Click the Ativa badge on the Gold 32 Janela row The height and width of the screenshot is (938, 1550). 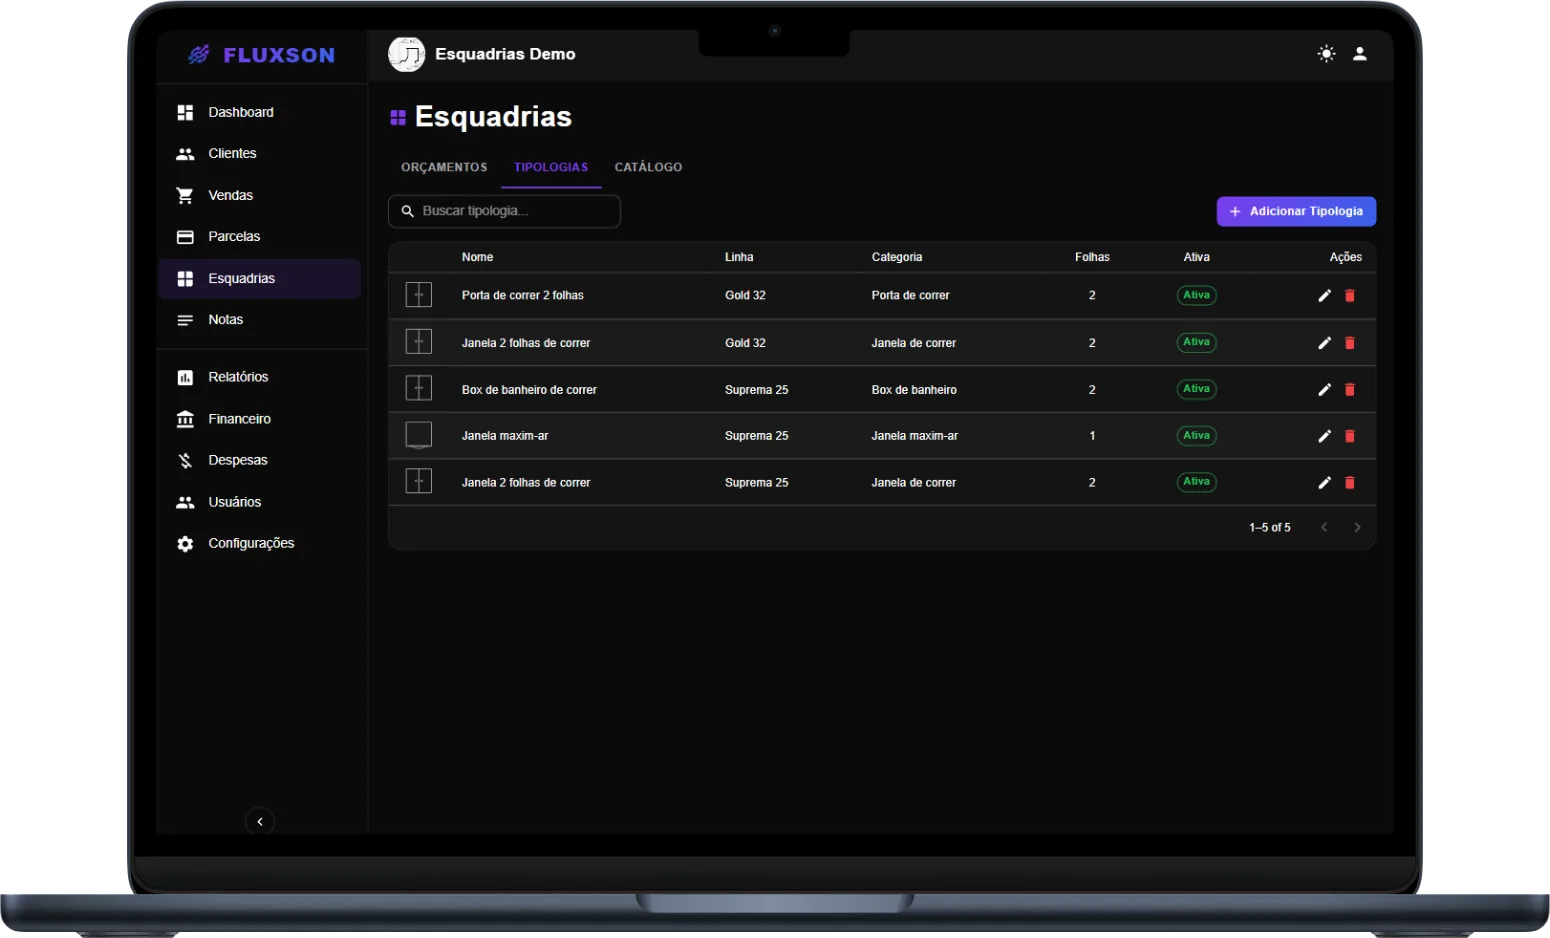point(1196,342)
